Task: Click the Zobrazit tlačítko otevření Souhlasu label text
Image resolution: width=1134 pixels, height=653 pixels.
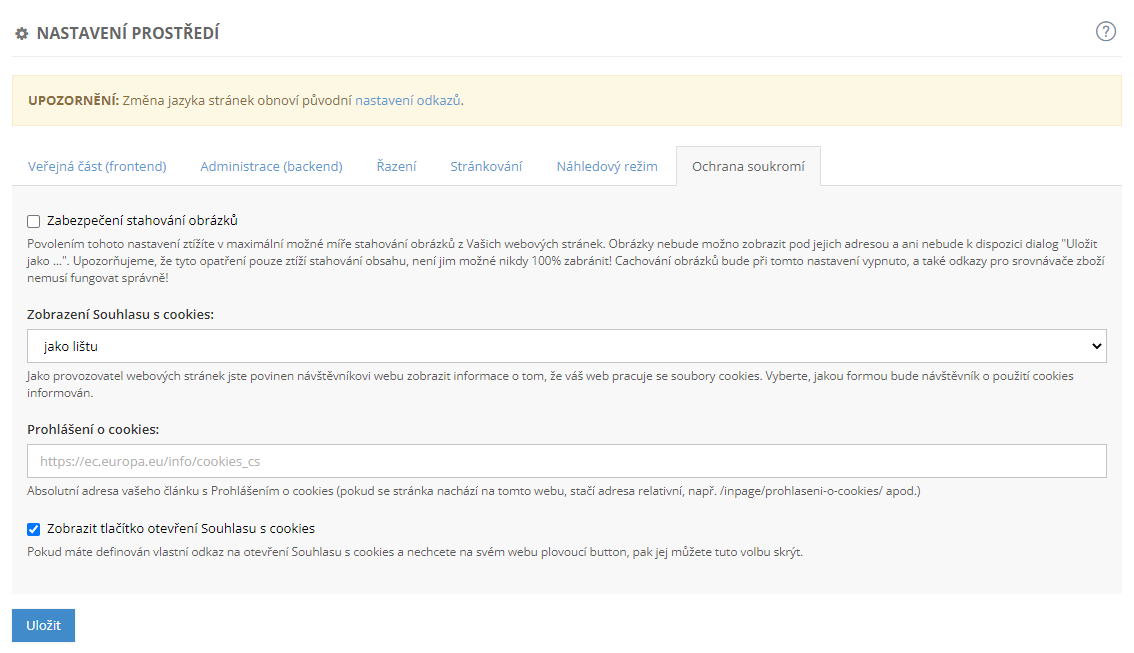Action: (181, 529)
